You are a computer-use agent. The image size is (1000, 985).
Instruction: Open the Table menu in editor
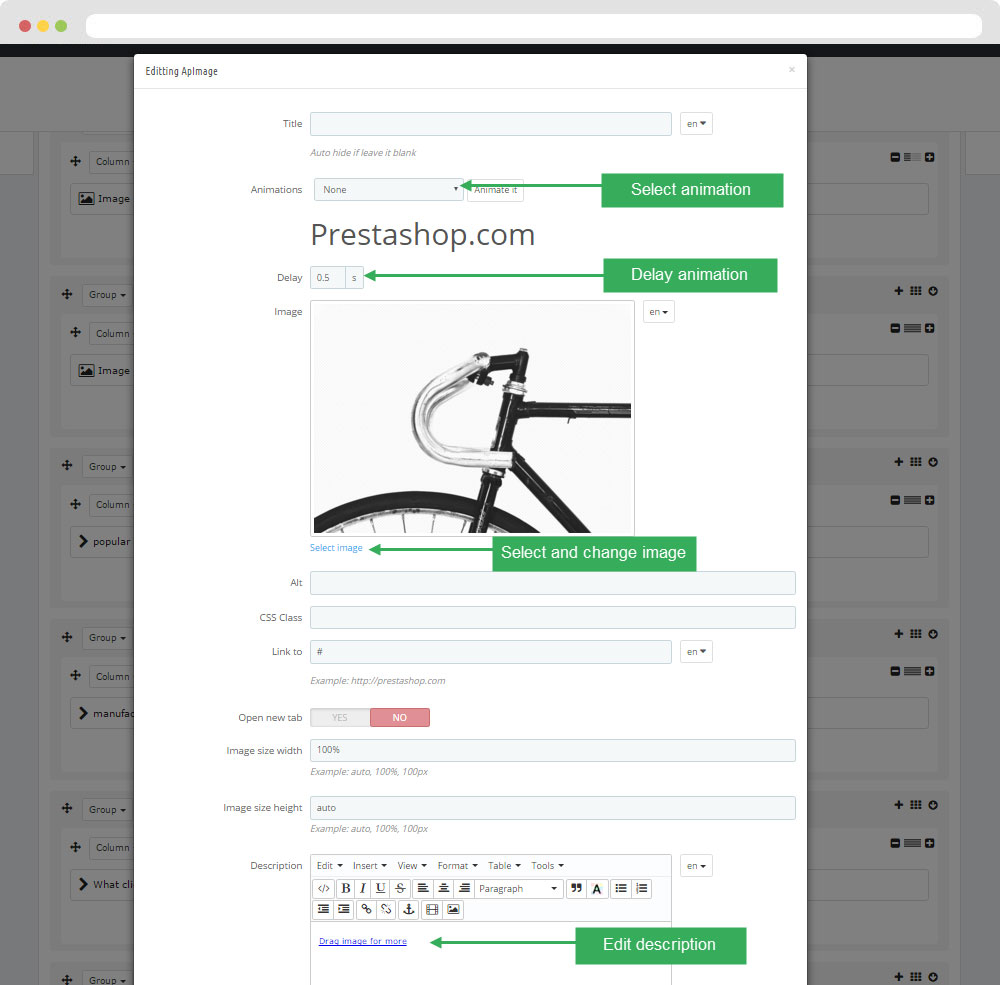[x=504, y=866]
